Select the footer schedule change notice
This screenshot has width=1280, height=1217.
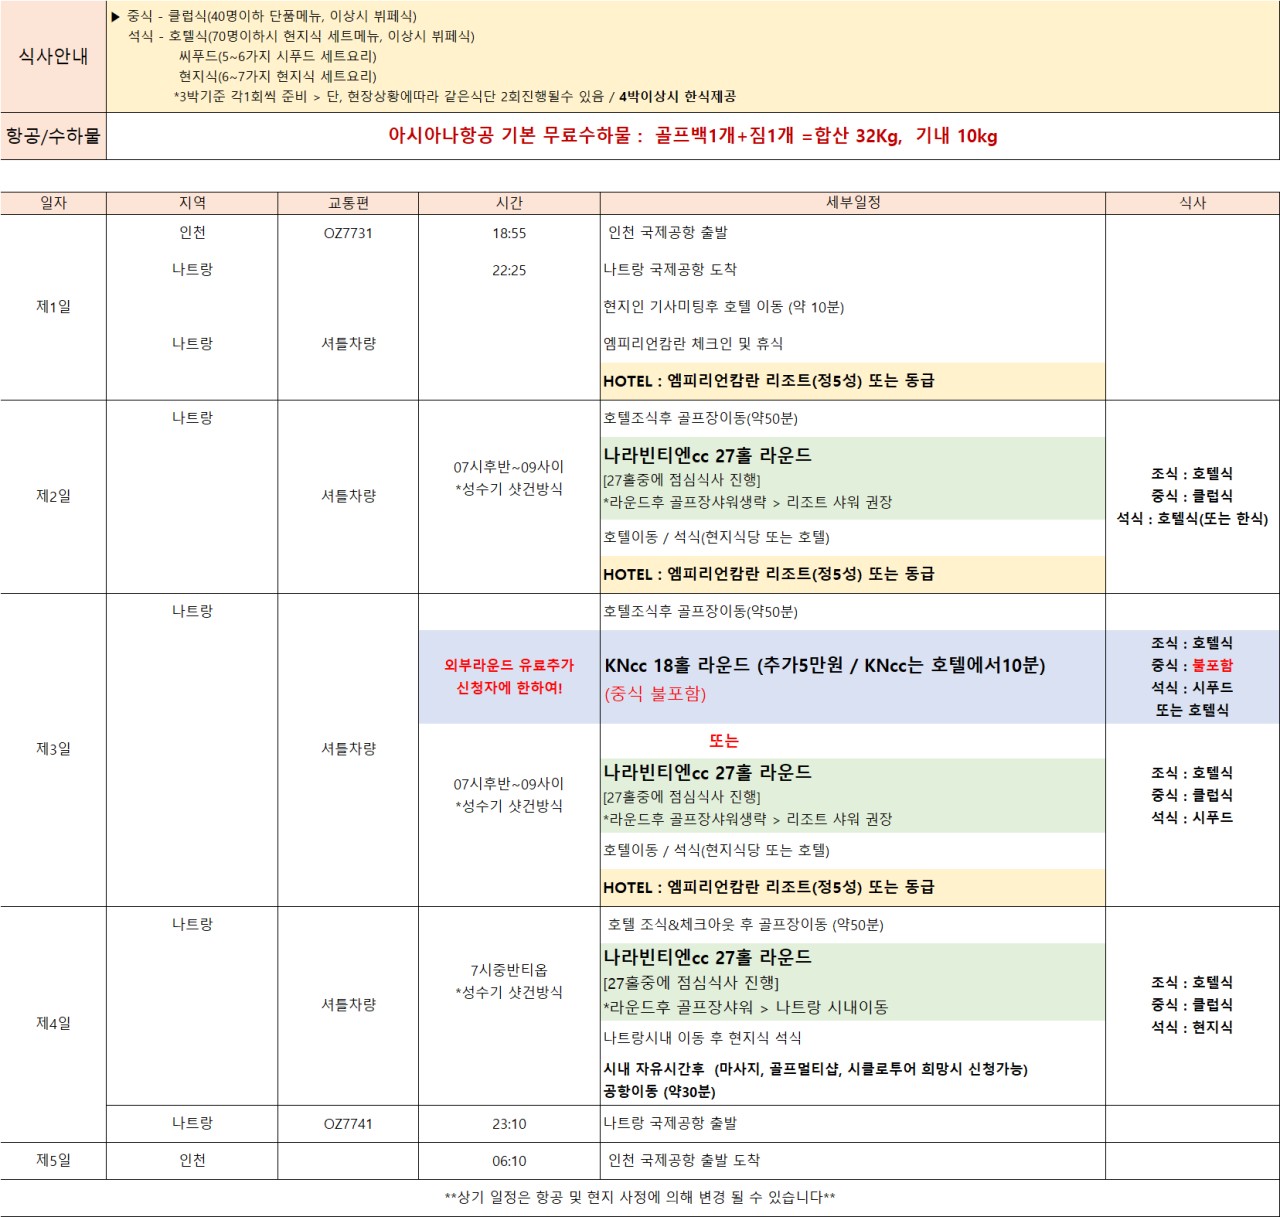pos(640,1197)
